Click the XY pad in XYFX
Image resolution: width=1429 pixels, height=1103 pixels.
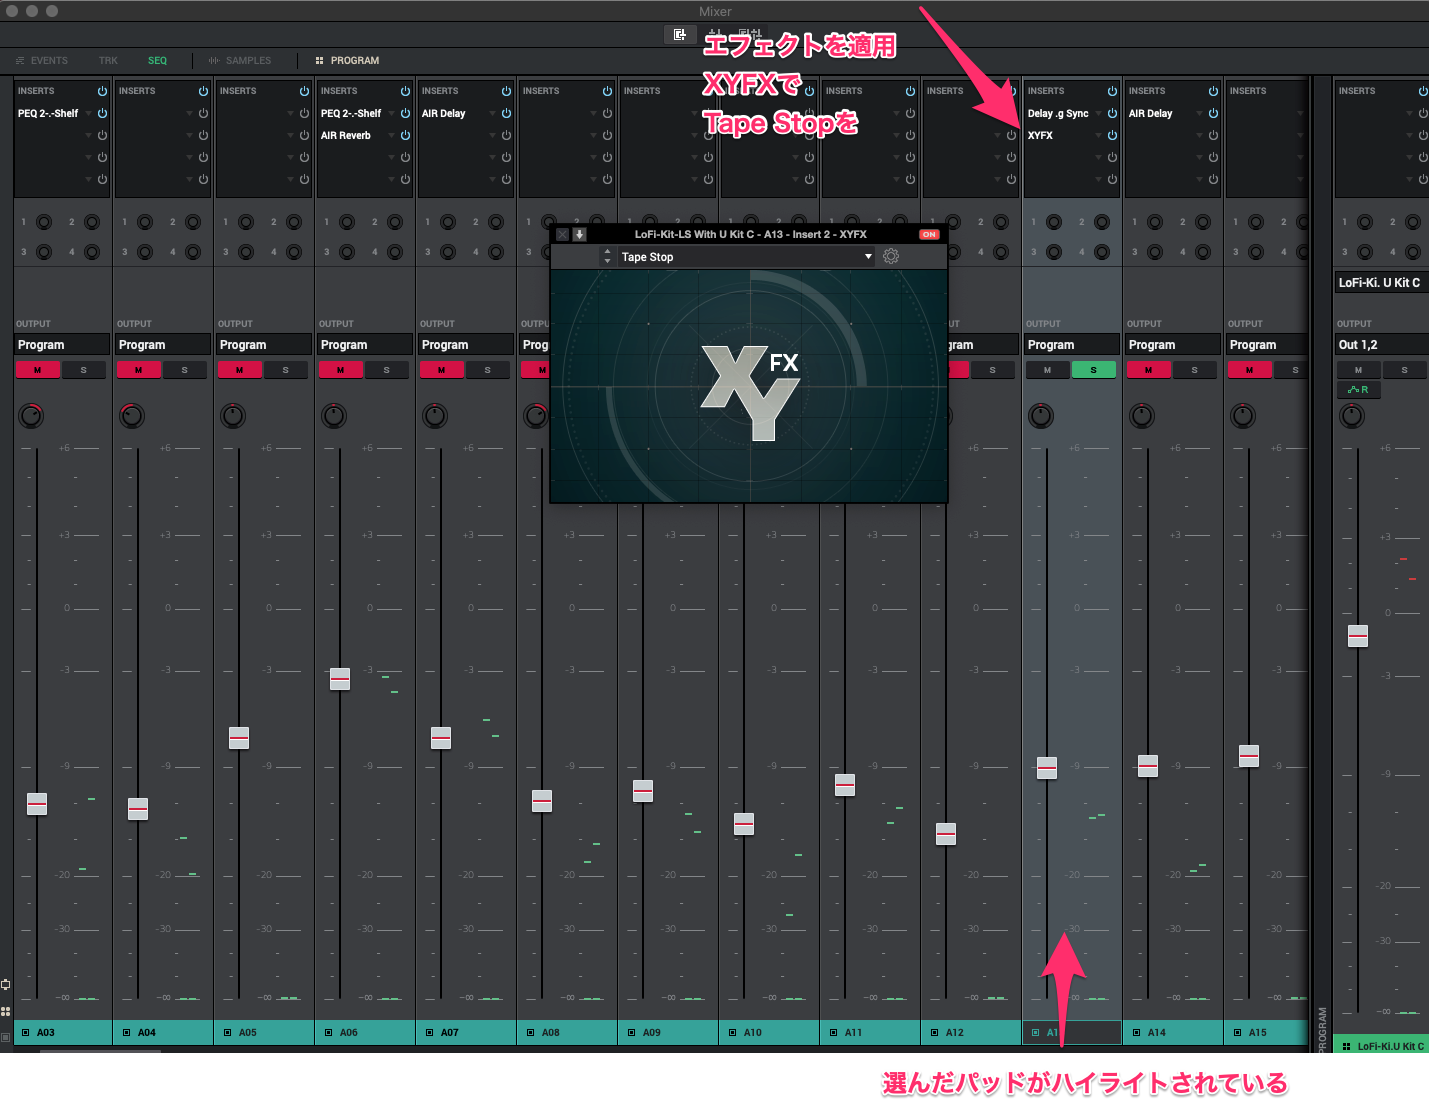pyautogui.click(x=749, y=386)
